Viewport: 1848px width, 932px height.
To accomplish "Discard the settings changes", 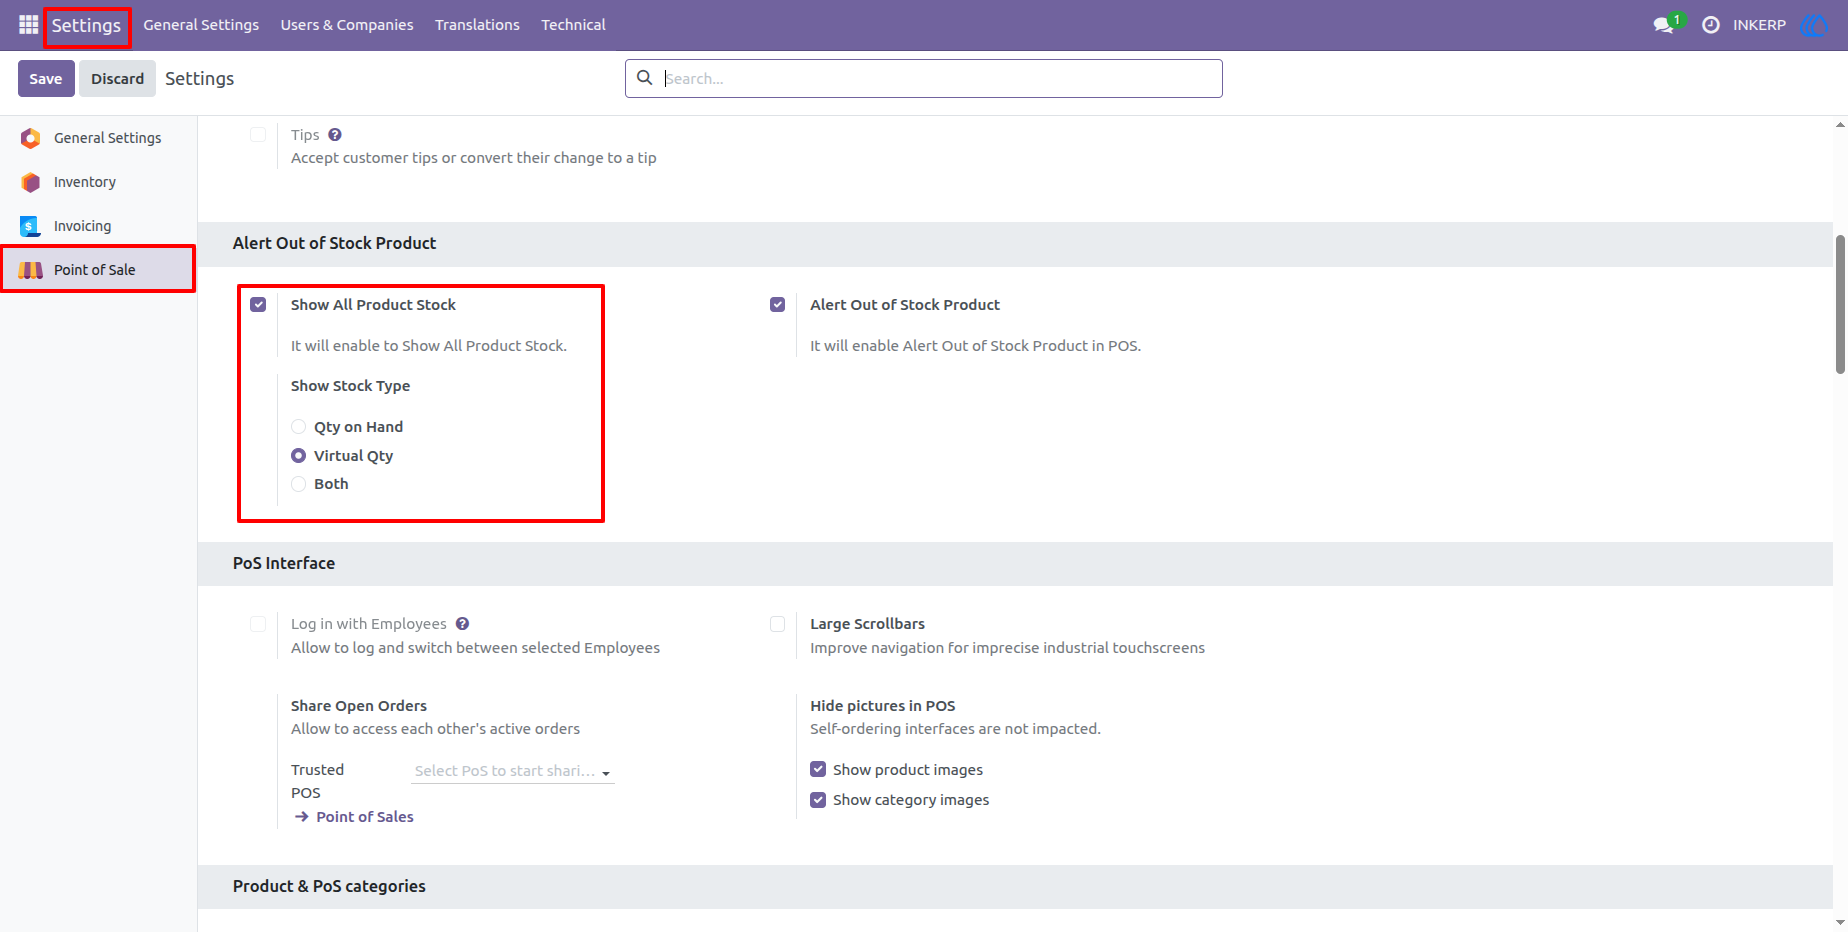I will click(117, 78).
